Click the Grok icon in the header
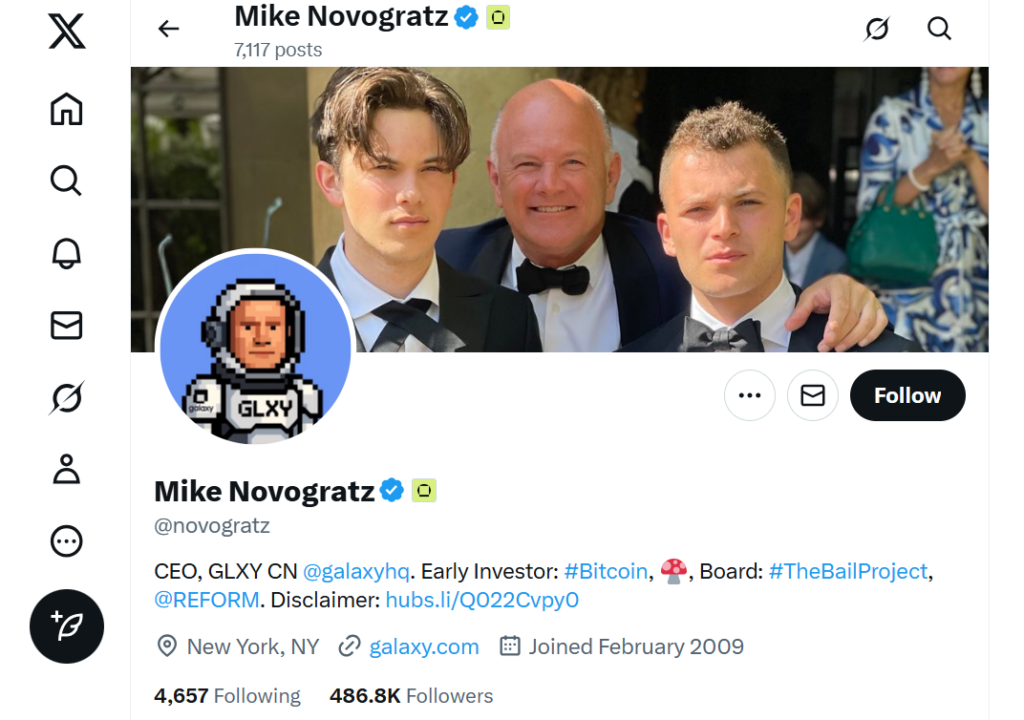 (877, 29)
